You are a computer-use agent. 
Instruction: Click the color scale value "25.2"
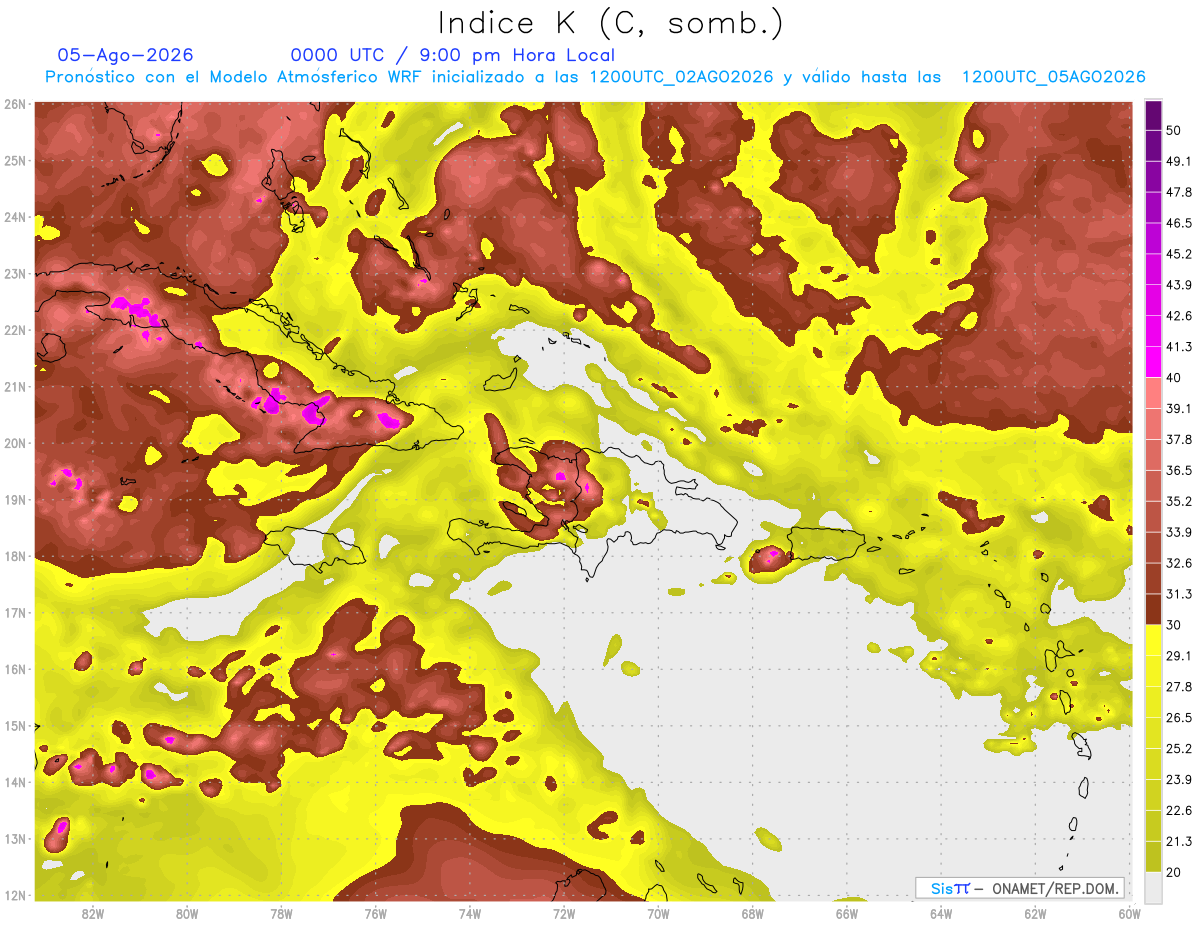tap(1179, 749)
